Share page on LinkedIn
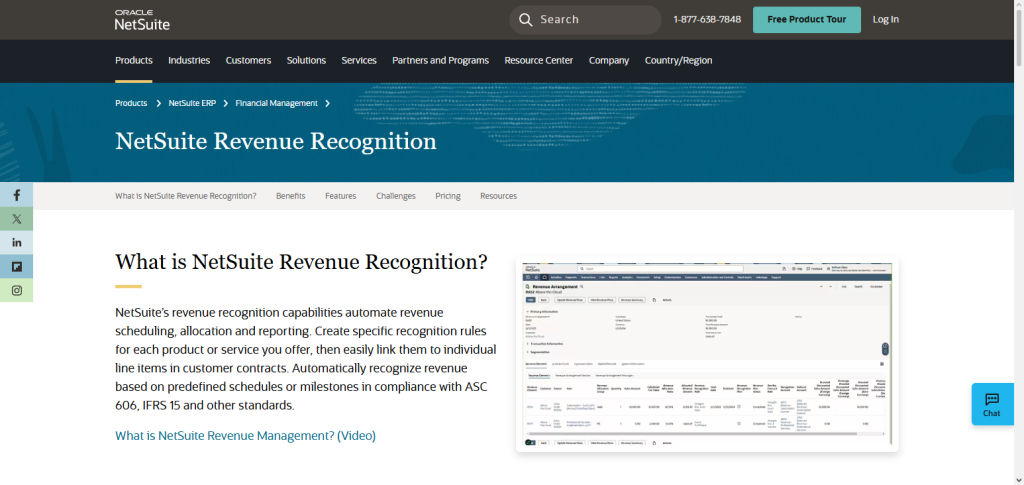1024x485 pixels. pos(16,243)
